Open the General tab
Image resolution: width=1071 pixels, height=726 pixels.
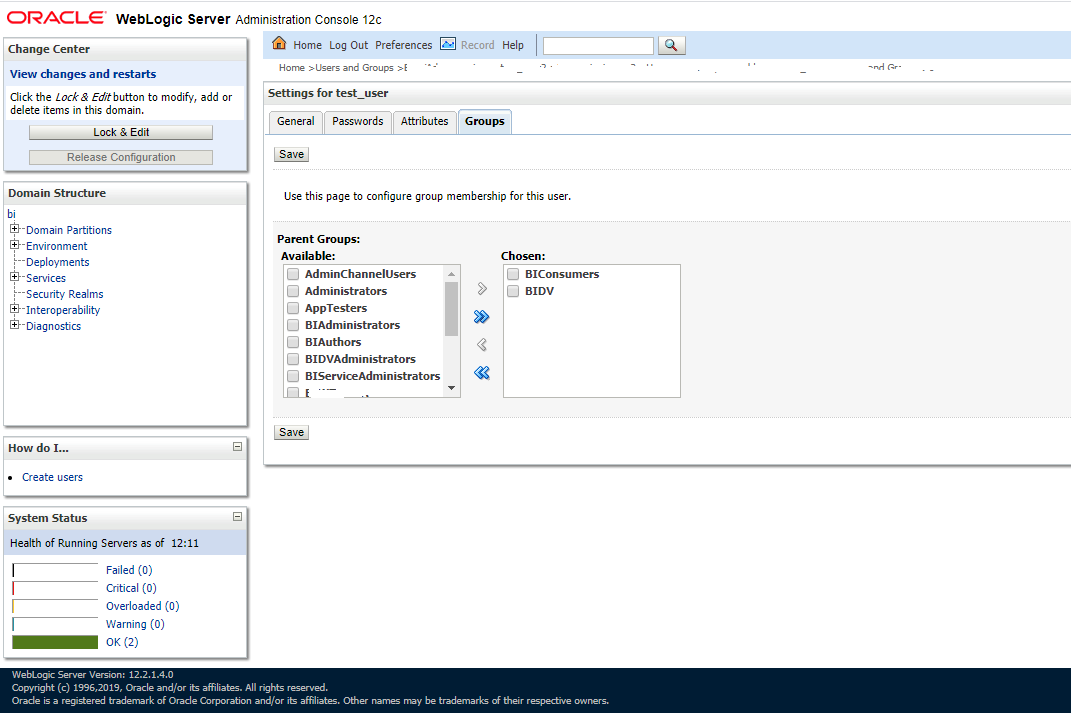296,122
